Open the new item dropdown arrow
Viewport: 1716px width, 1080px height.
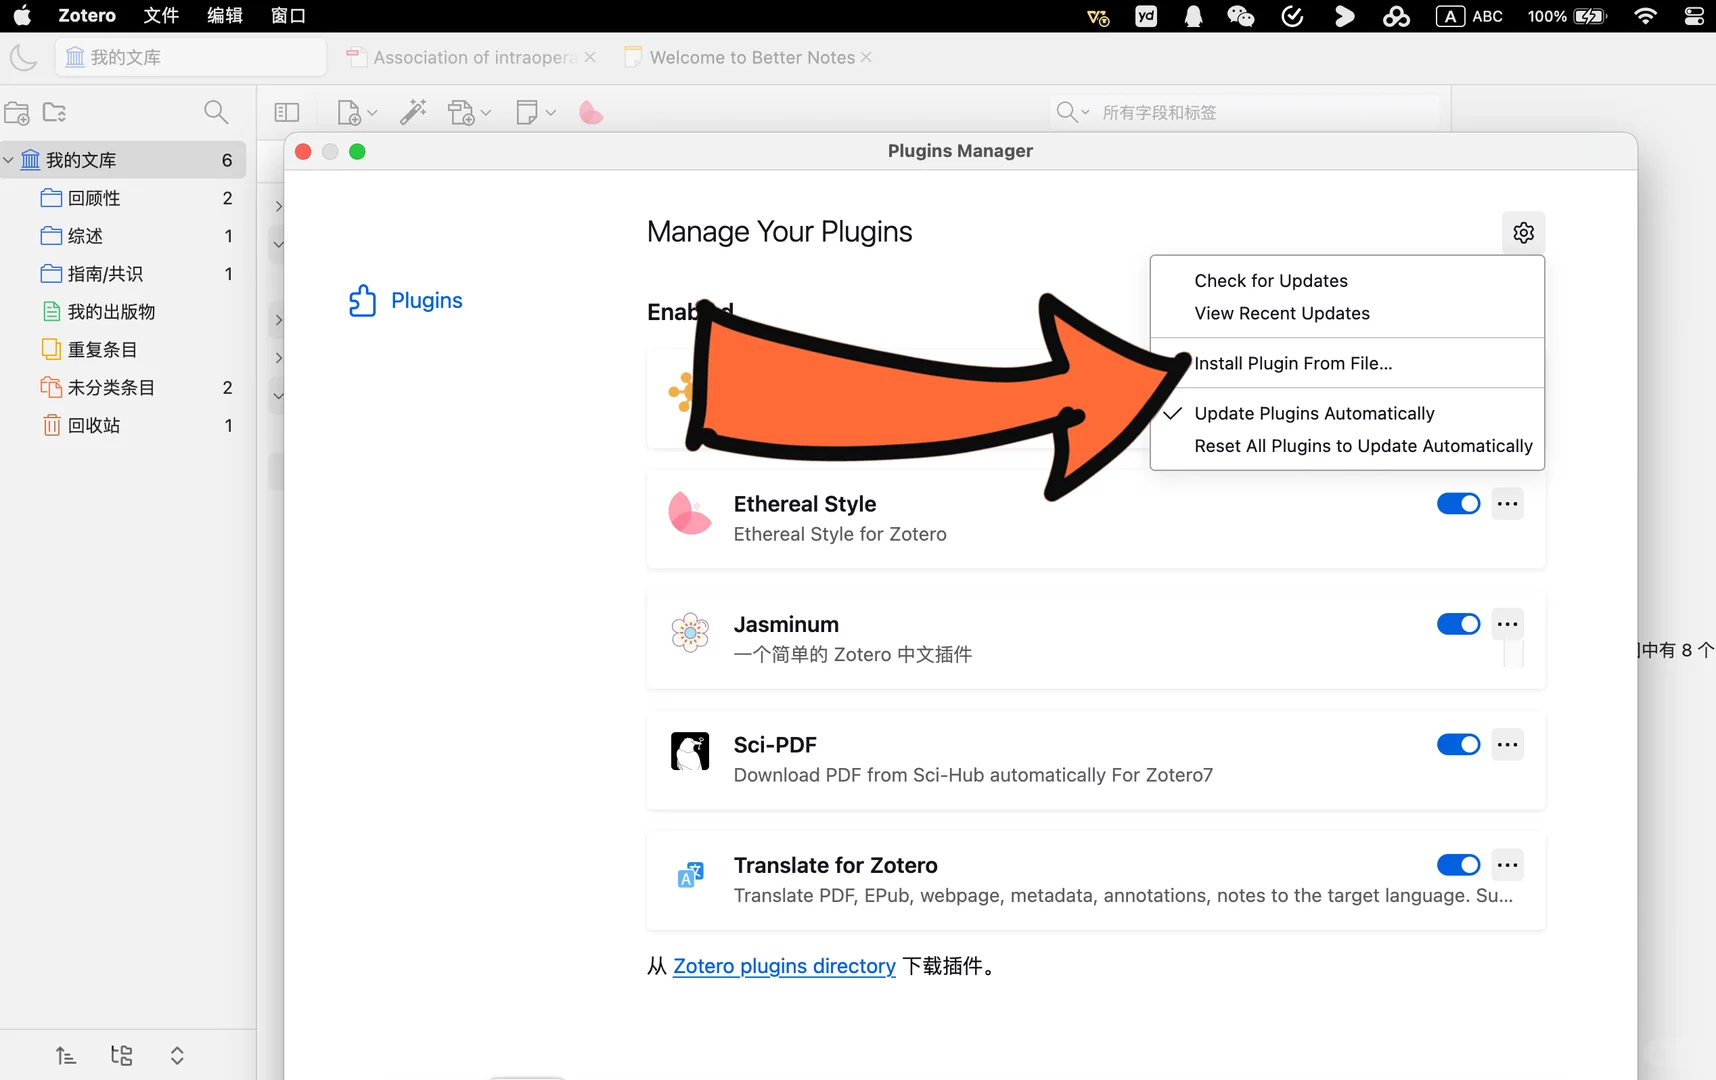pyautogui.click(x=372, y=113)
